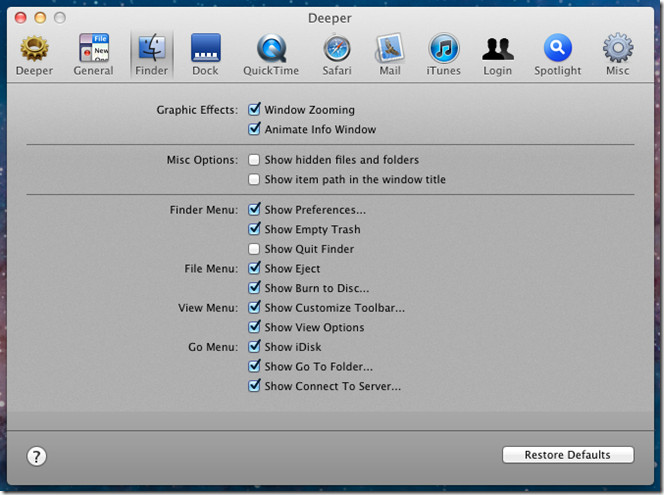664x495 pixels.
Task: Select the Finder pane icon
Action: [x=152, y=55]
